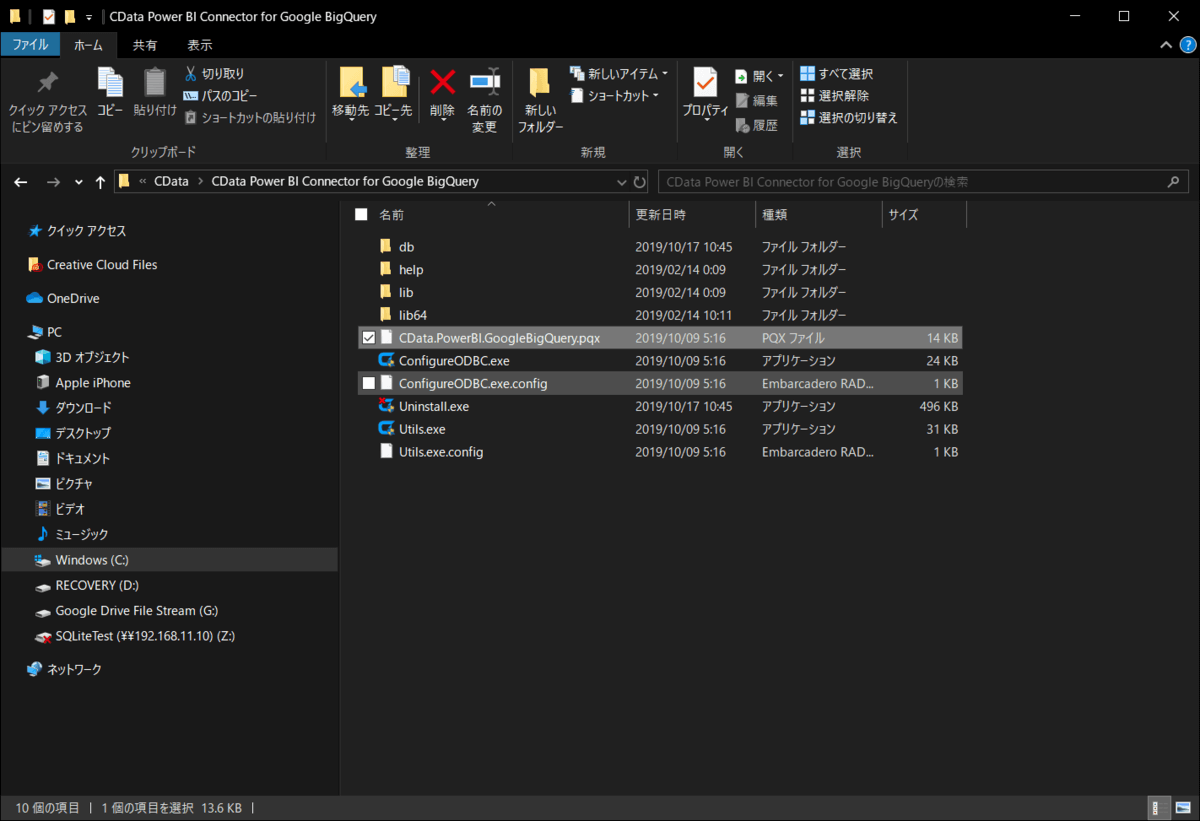Switch to the 表示 view tab
Image resolution: width=1200 pixels, height=821 pixels.
200,45
